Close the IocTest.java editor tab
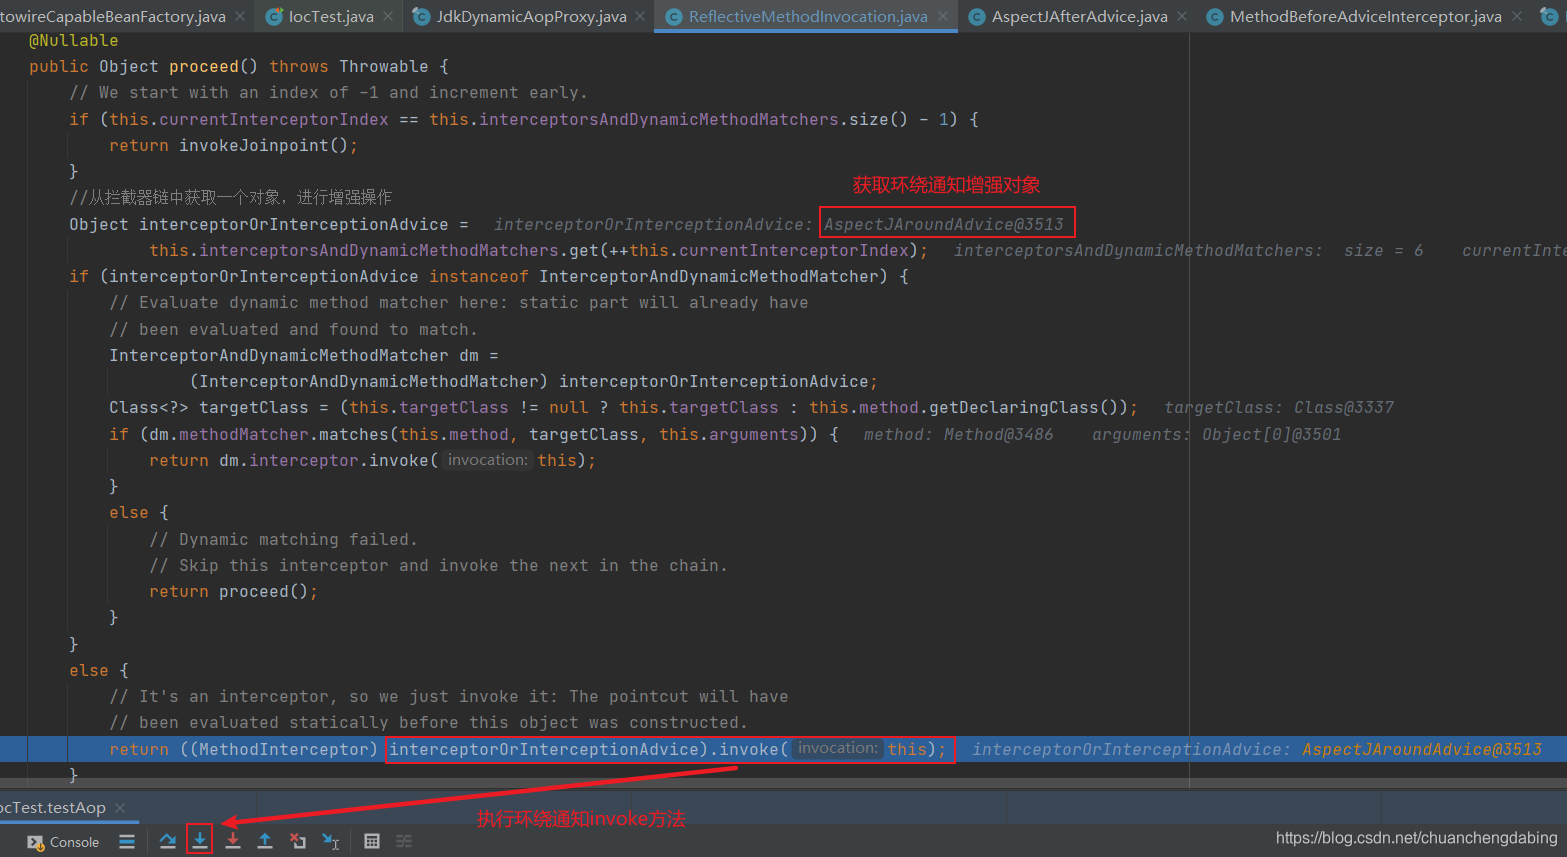 [388, 16]
